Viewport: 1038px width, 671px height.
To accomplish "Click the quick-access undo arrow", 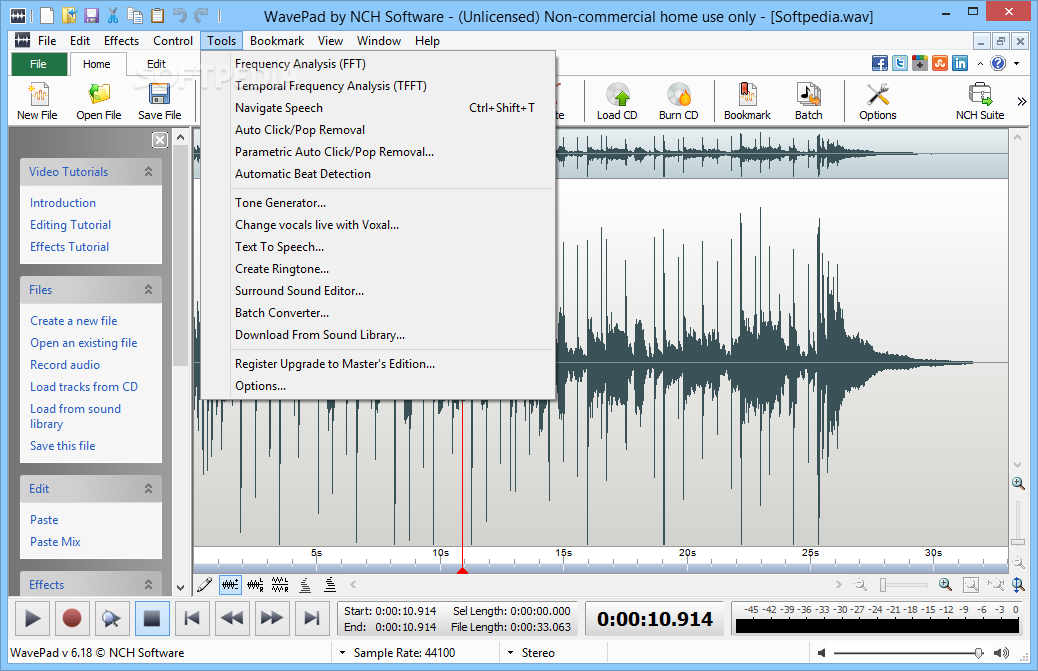I will tap(179, 15).
